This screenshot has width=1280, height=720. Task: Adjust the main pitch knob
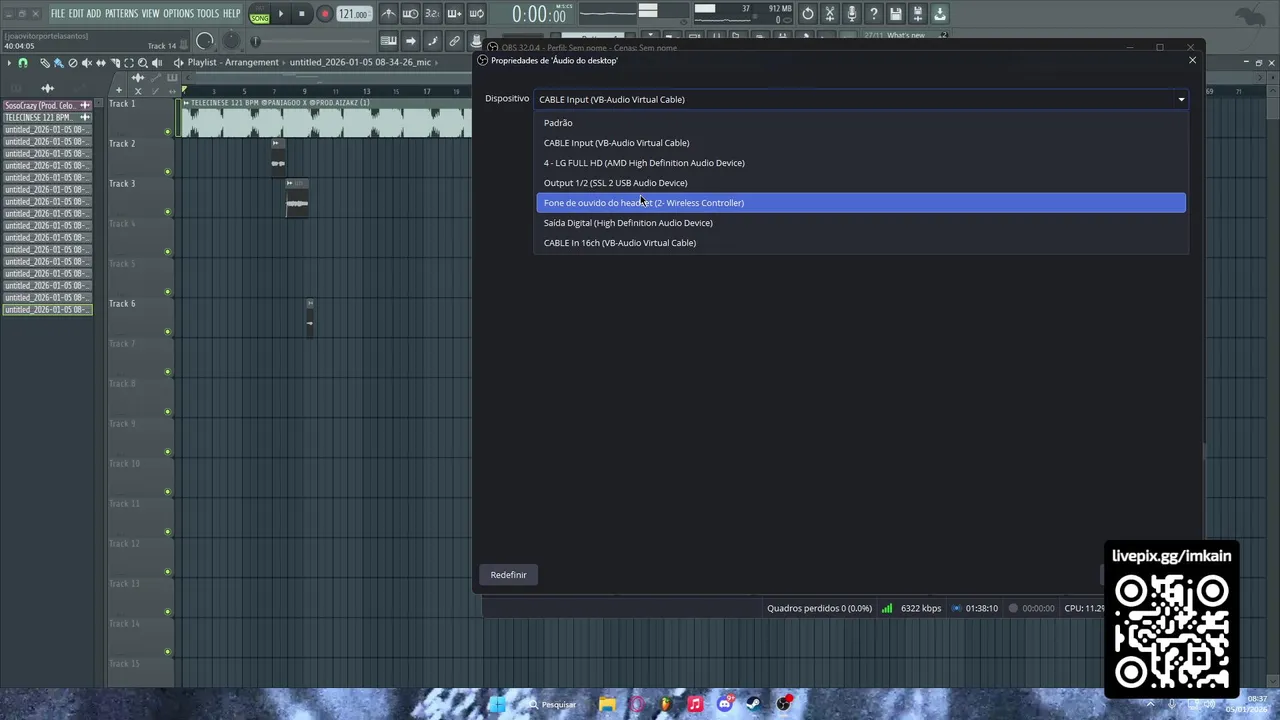231,41
